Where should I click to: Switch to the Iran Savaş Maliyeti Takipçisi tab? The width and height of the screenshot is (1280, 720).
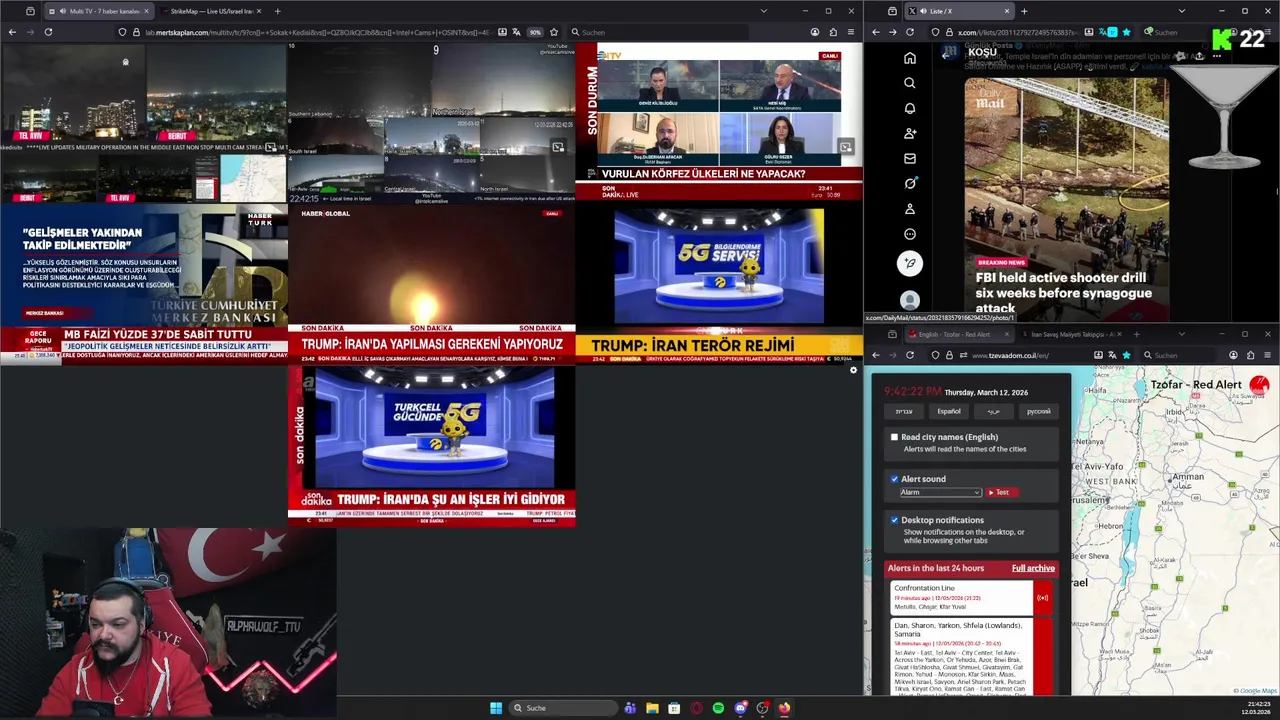pyautogui.click(x=1070, y=334)
